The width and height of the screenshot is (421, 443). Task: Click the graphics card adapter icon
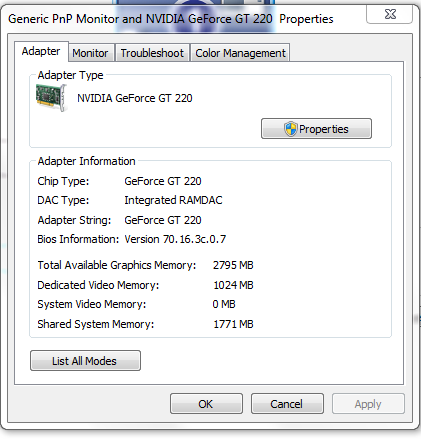tap(52, 98)
